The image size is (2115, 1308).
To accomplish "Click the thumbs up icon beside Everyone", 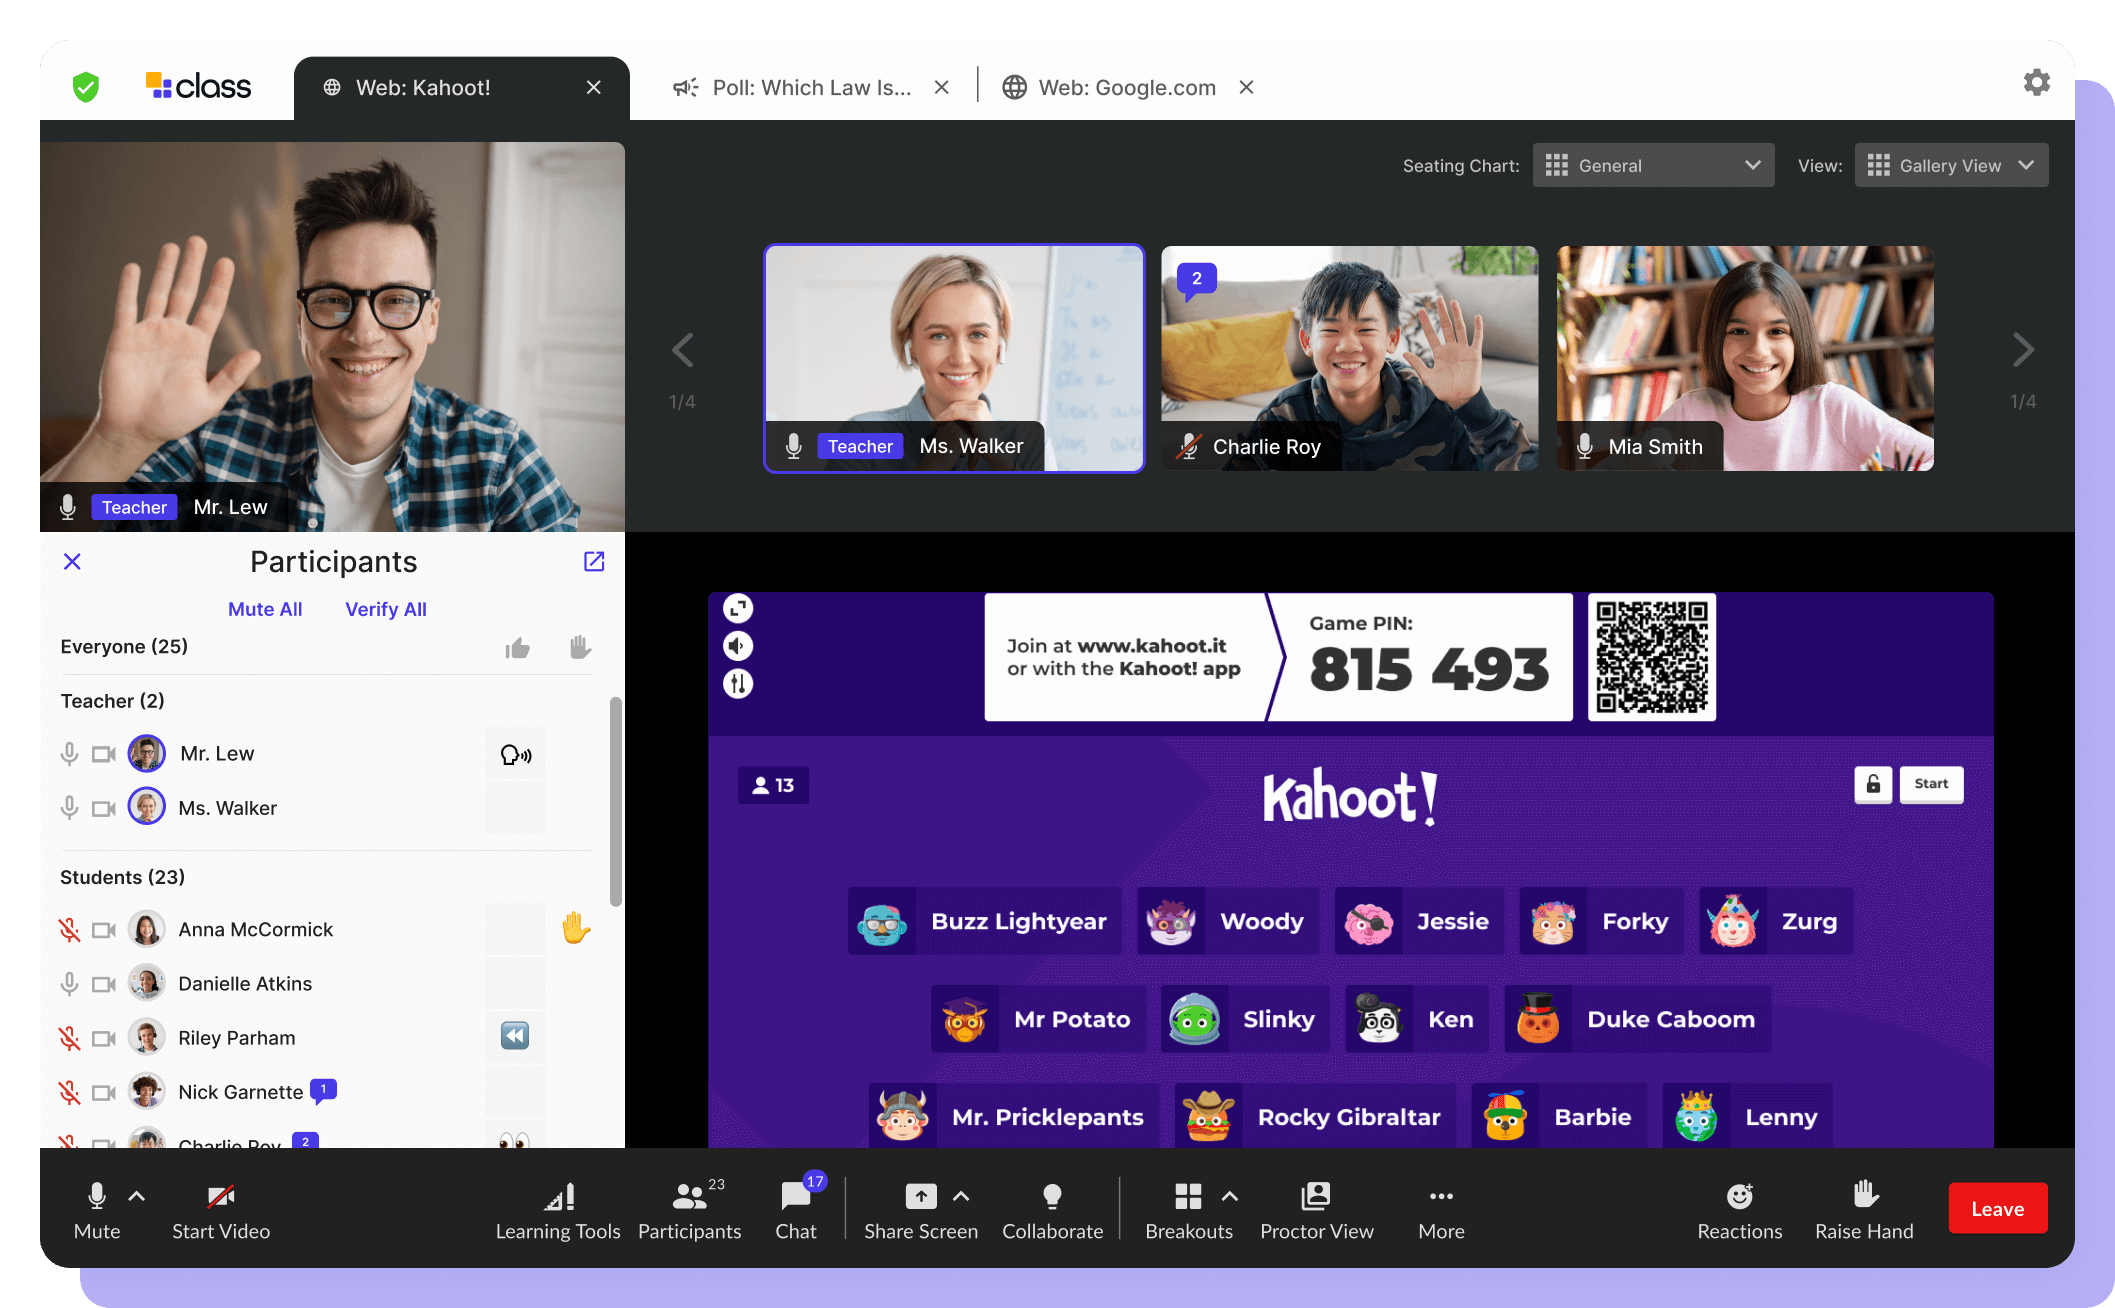I will click(x=517, y=648).
